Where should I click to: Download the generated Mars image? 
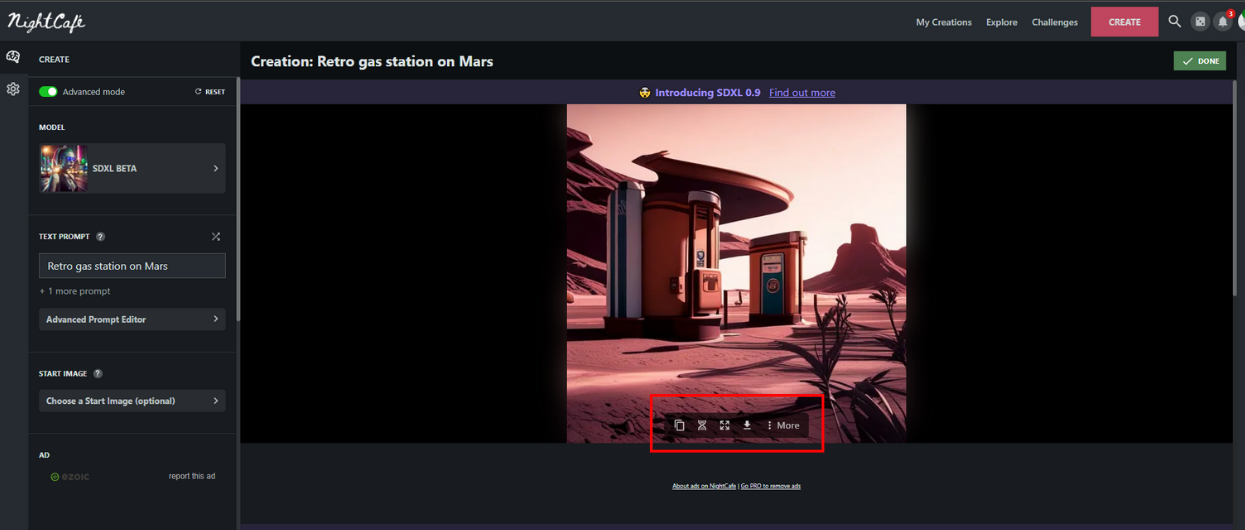tap(747, 425)
